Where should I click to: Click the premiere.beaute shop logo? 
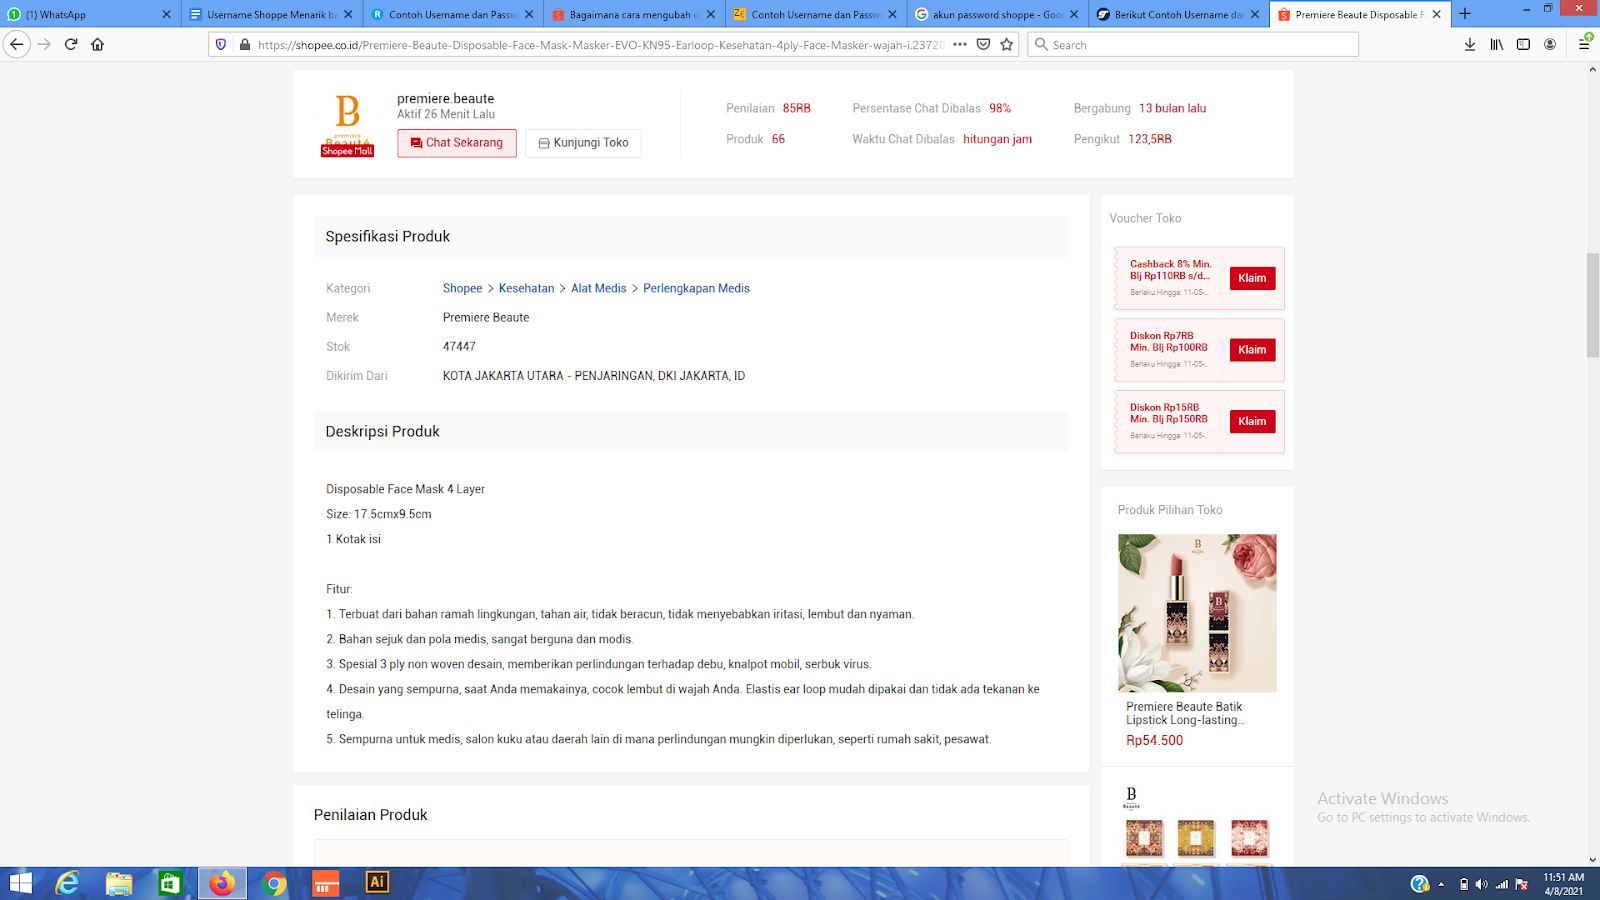347,125
